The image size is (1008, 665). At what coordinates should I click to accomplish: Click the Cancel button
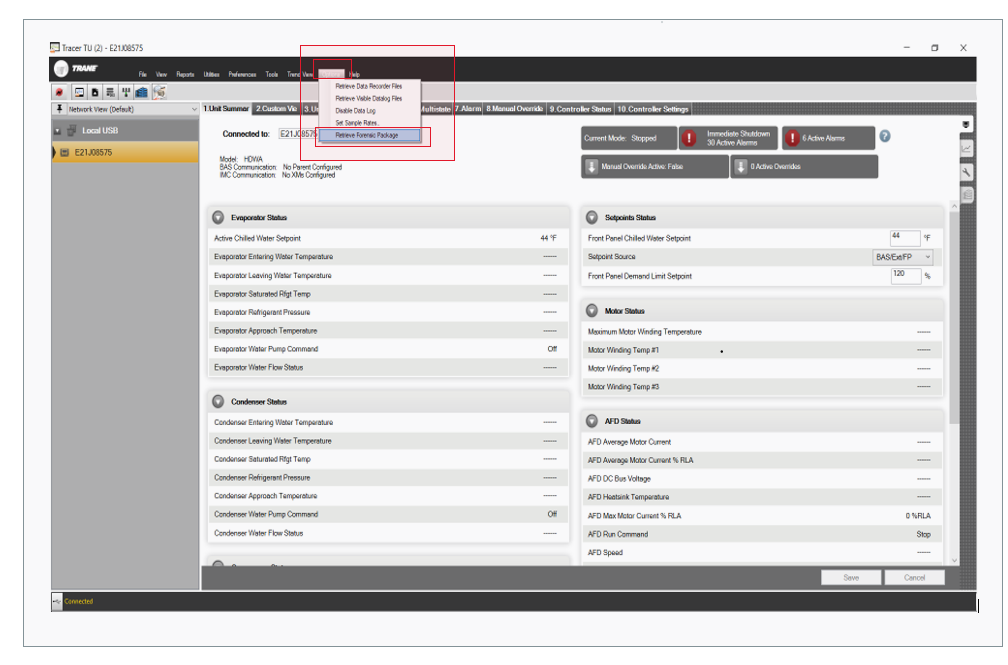(914, 578)
